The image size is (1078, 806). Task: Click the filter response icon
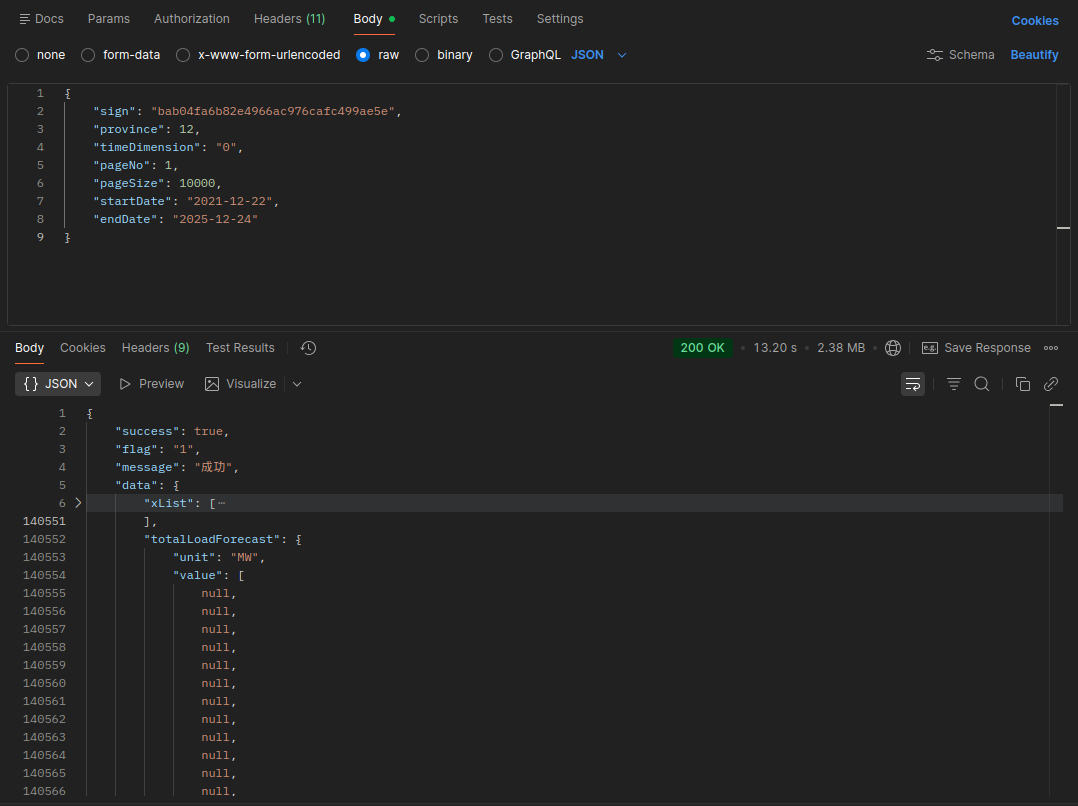tap(954, 384)
